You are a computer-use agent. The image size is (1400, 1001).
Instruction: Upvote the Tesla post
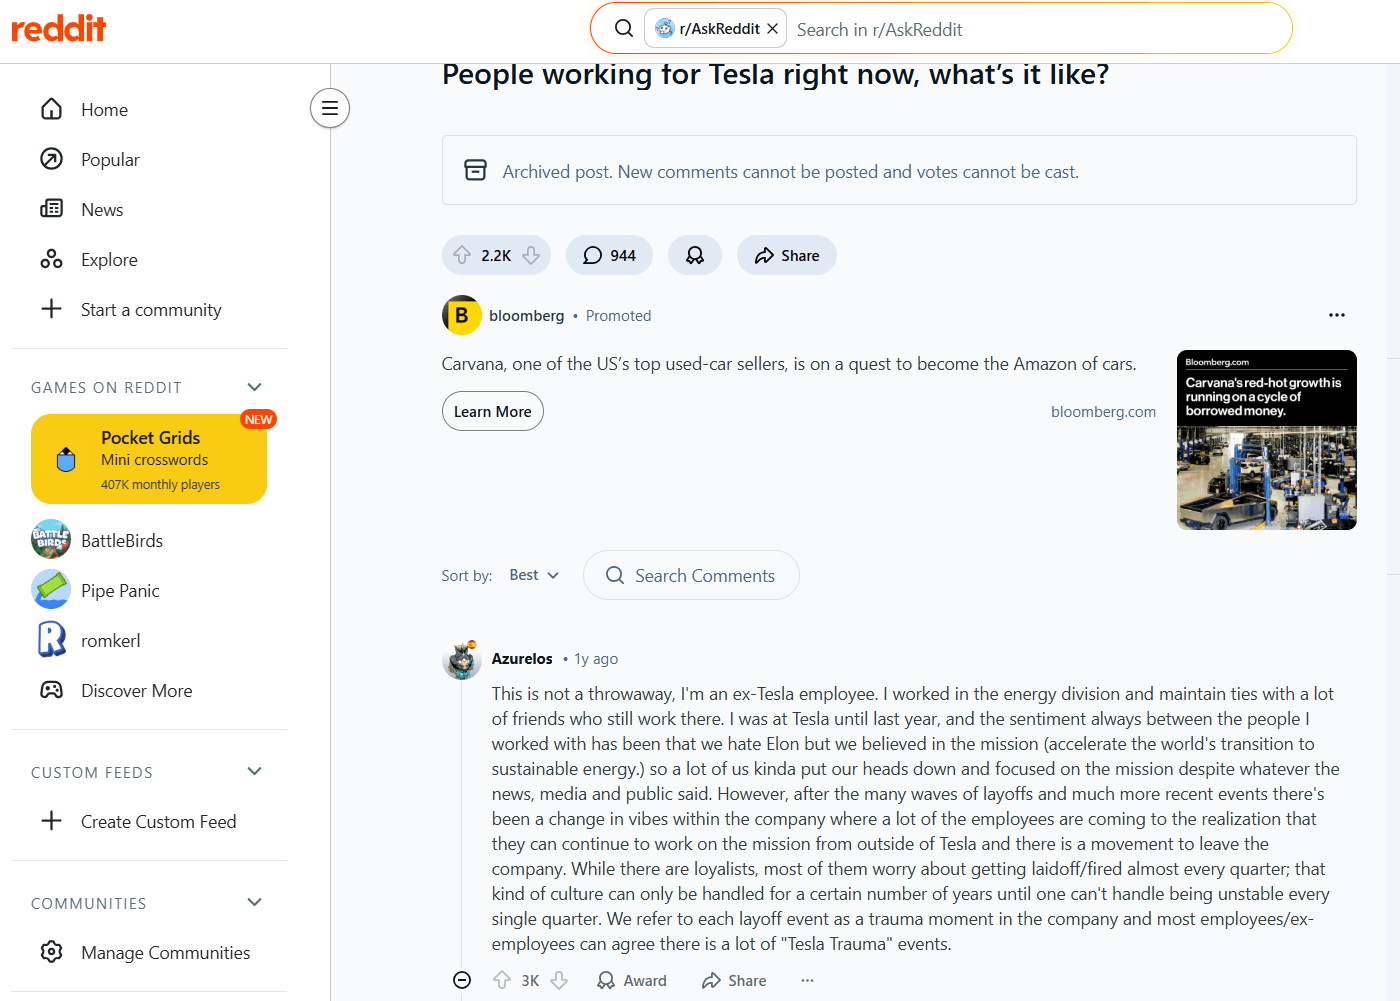[x=462, y=256]
